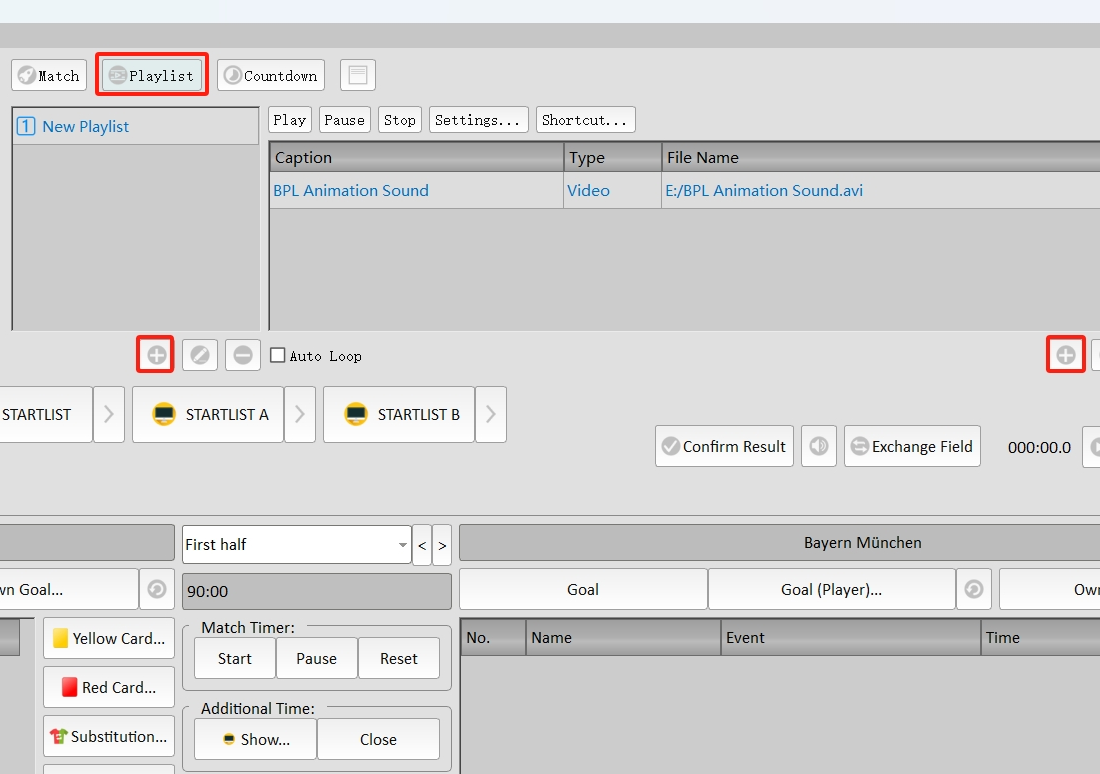Start the Match Timer
1100x774 pixels.
235,659
